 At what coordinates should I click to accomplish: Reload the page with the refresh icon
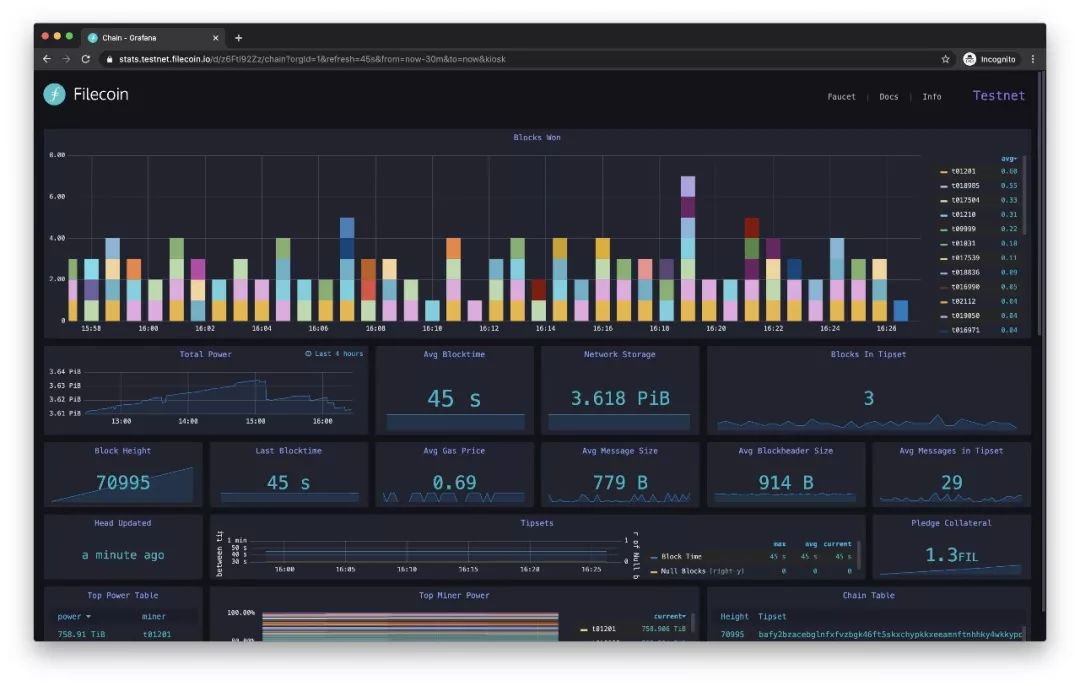(x=86, y=59)
